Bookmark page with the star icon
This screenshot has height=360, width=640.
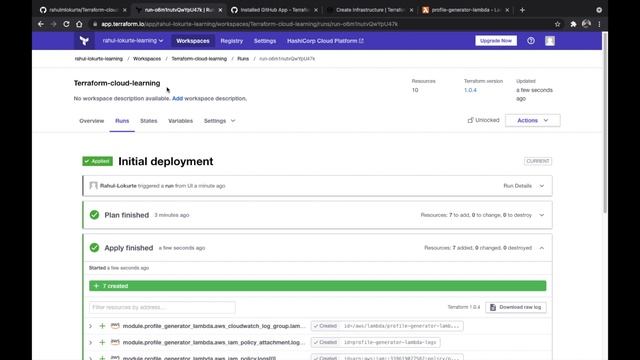click(x=558, y=24)
